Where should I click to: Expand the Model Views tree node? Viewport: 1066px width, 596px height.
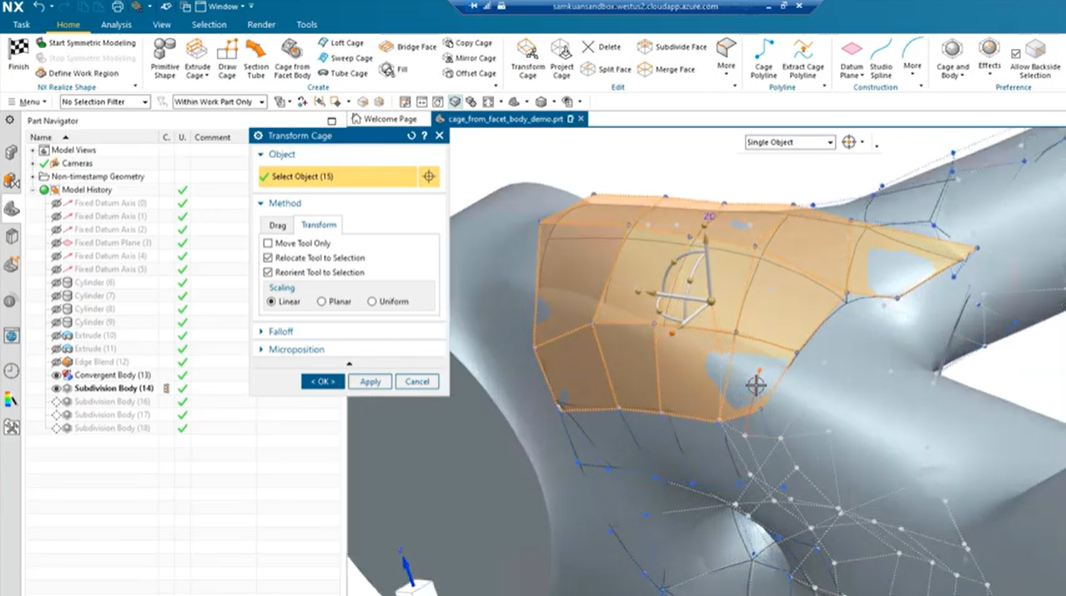(33, 150)
